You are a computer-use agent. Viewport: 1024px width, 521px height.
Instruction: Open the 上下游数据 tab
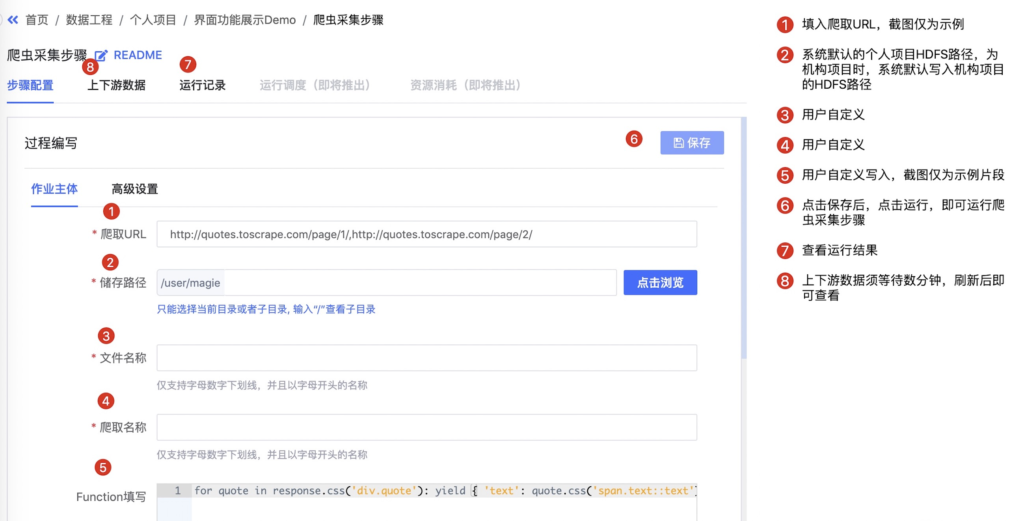point(116,85)
